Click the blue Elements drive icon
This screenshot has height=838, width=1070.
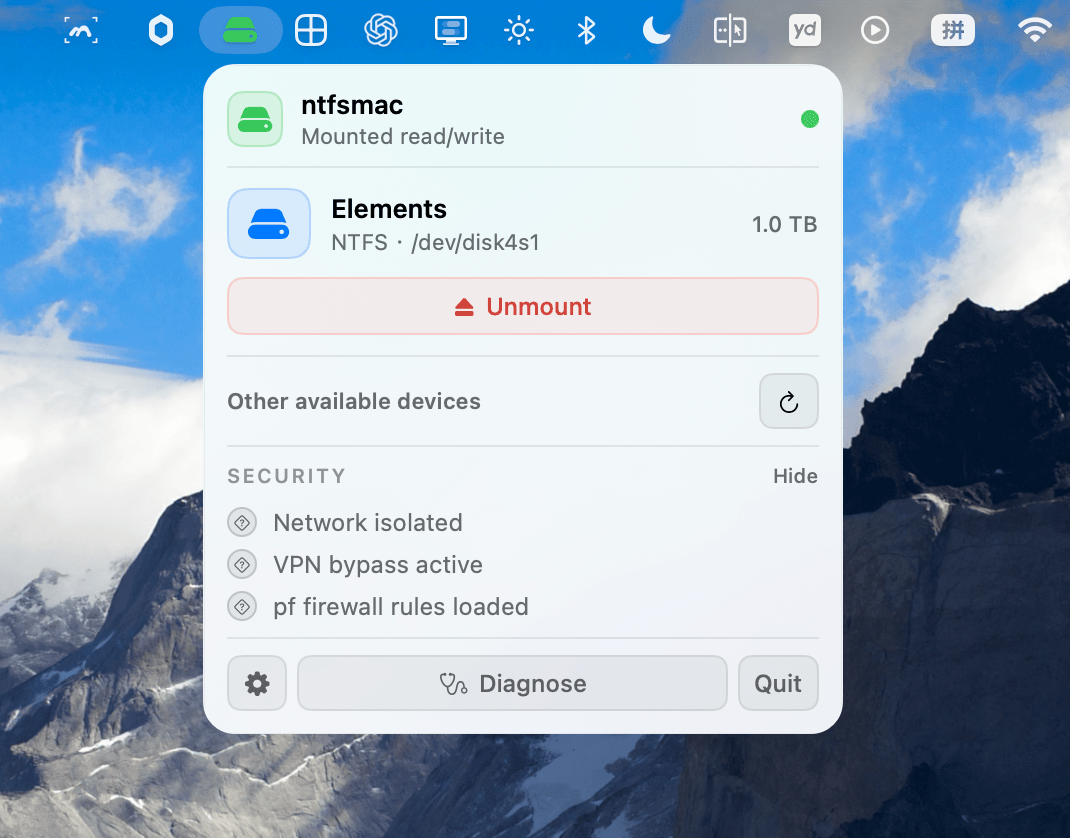[x=269, y=223]
